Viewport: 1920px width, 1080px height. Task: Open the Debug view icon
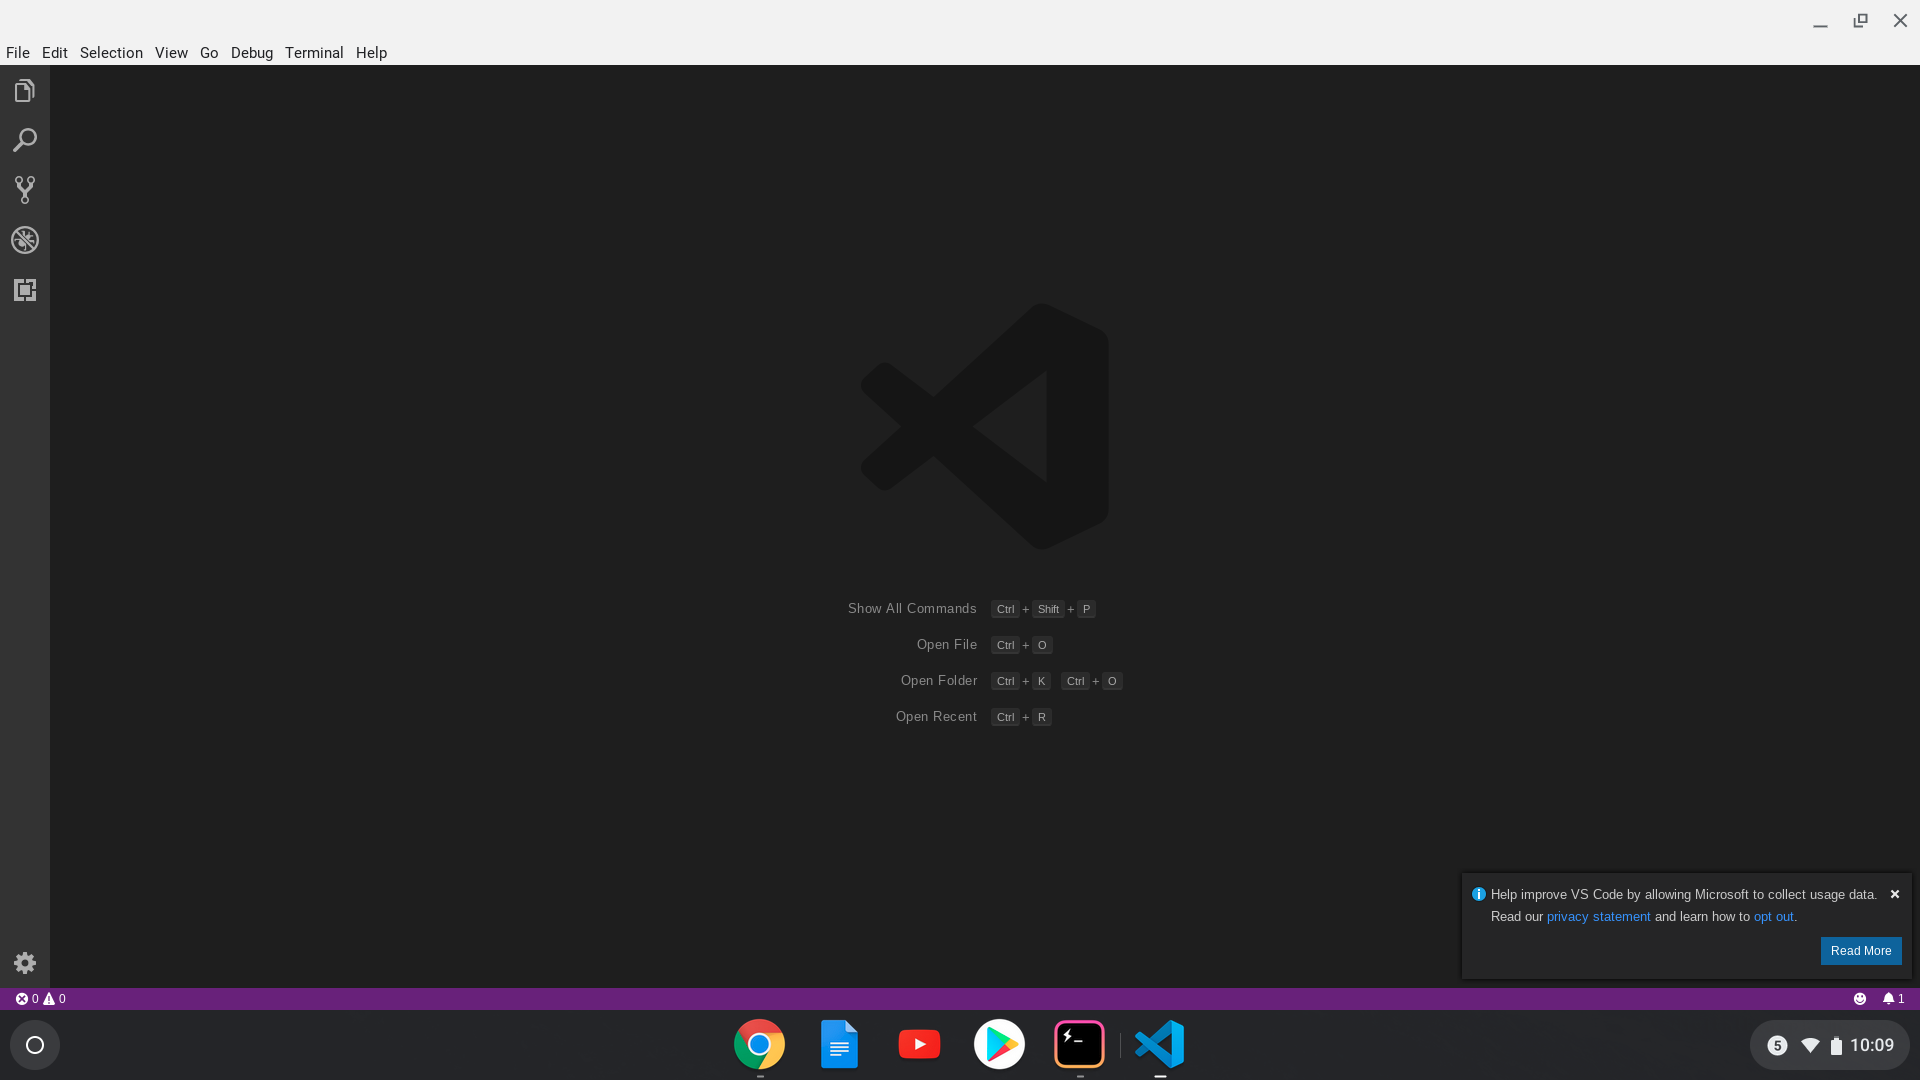(x=25, y=240)
